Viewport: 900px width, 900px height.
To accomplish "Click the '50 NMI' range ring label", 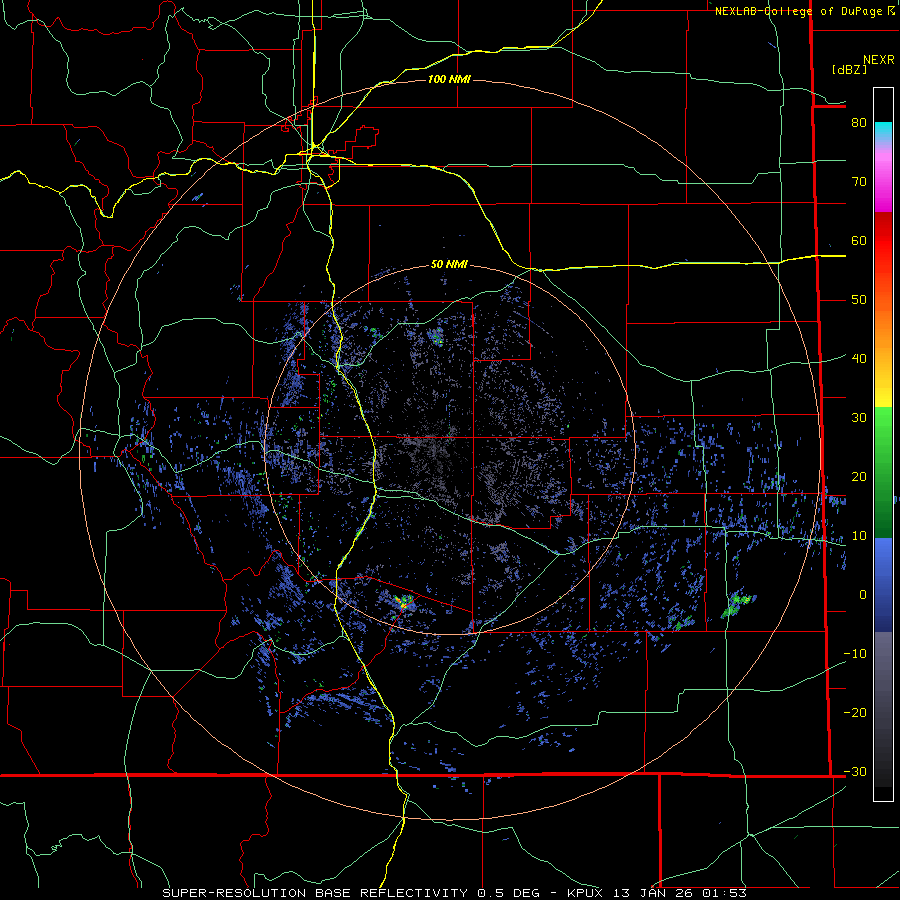I will coord(449,264).
